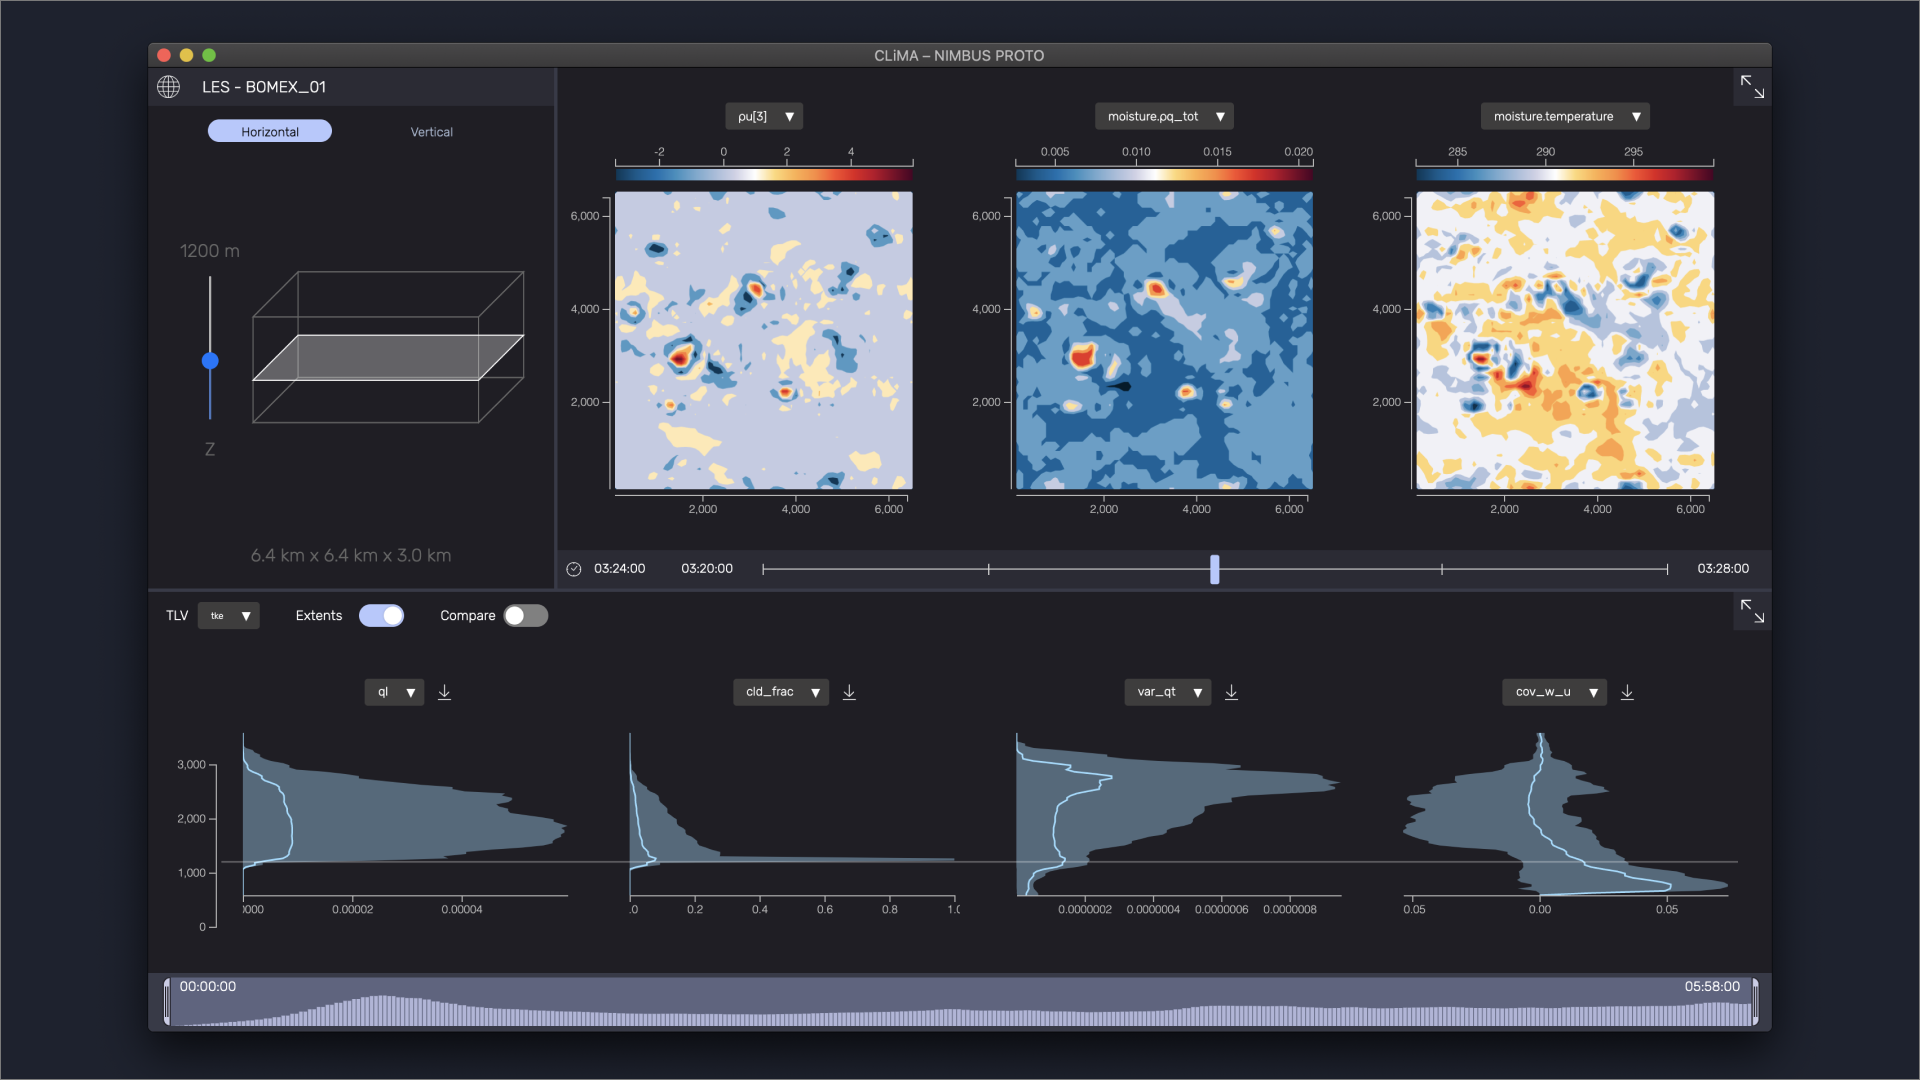This screenshot has height=1080, width=1920.
Task: Download the var_qt profile data
Action: coord(1232,692)
